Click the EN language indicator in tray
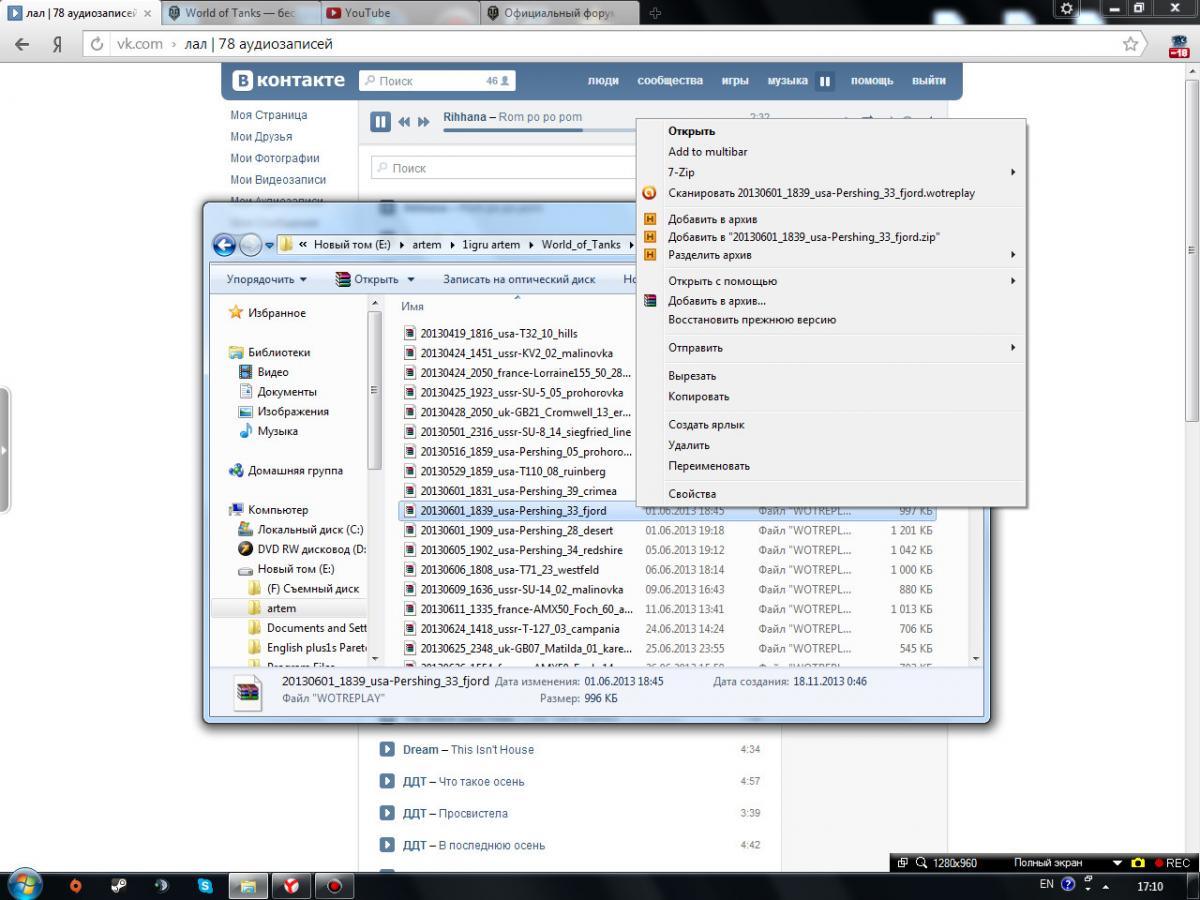This screenshot has width=1200, height=900. pos(1046,884)
